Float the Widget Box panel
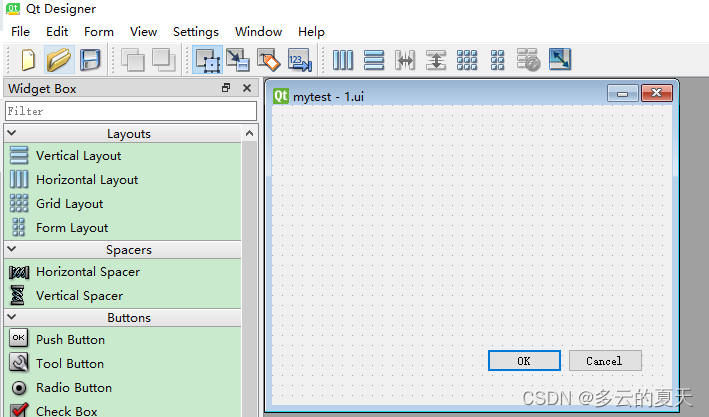The width and height of the screenshot is (709, 417). coord(226,88)
